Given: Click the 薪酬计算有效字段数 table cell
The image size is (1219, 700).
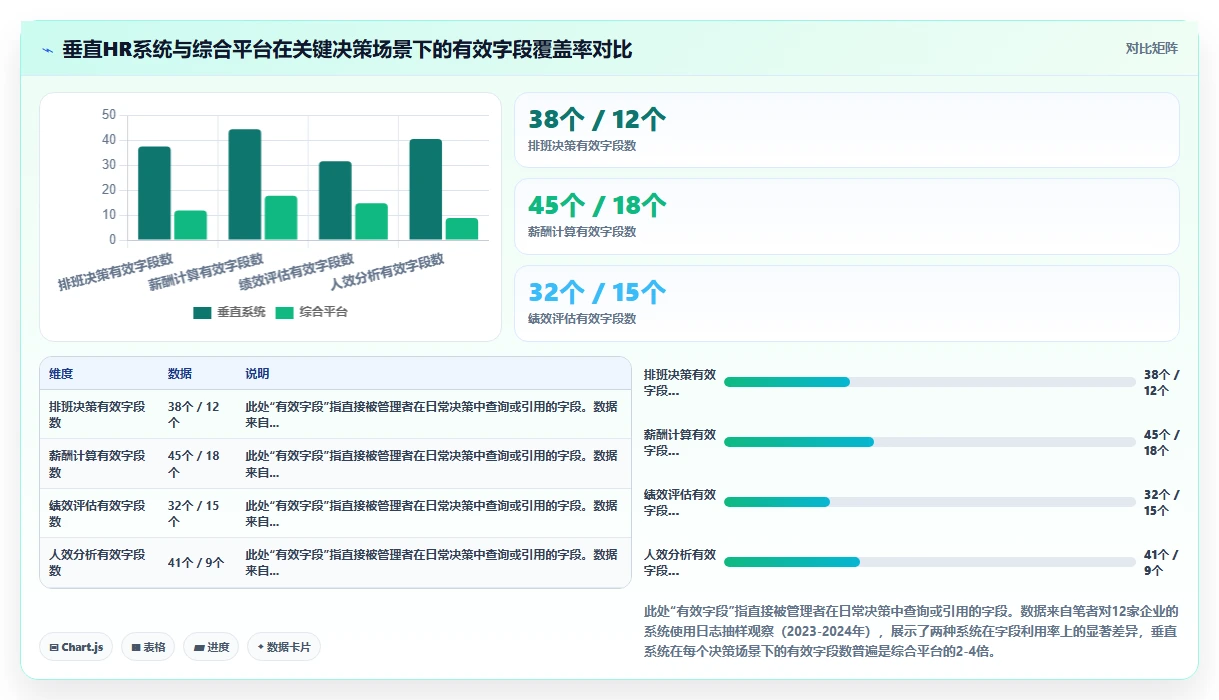Looking at the screenshot, I should 99,464.
